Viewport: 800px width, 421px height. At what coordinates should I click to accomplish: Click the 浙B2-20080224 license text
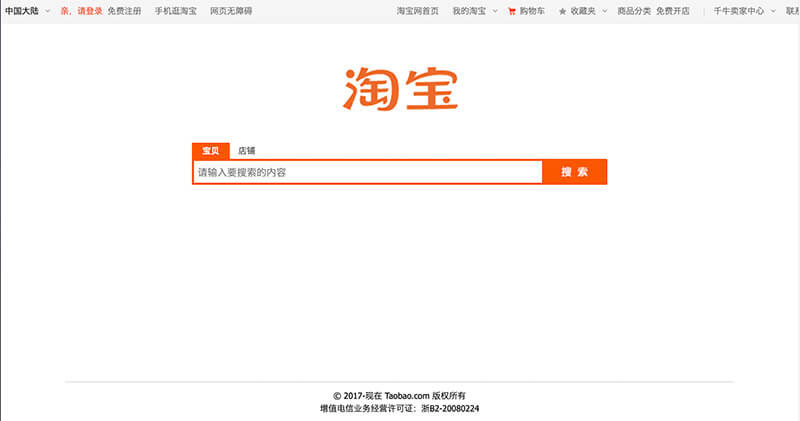tap(450, 408)
